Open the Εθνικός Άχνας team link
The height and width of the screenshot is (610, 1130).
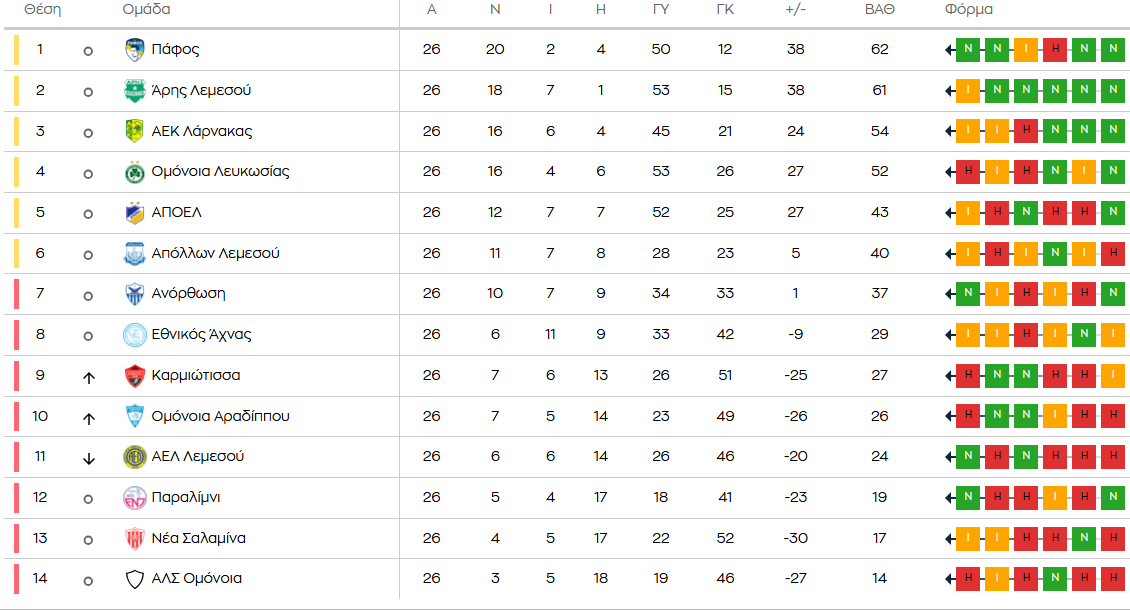click(x=201, y=335)
